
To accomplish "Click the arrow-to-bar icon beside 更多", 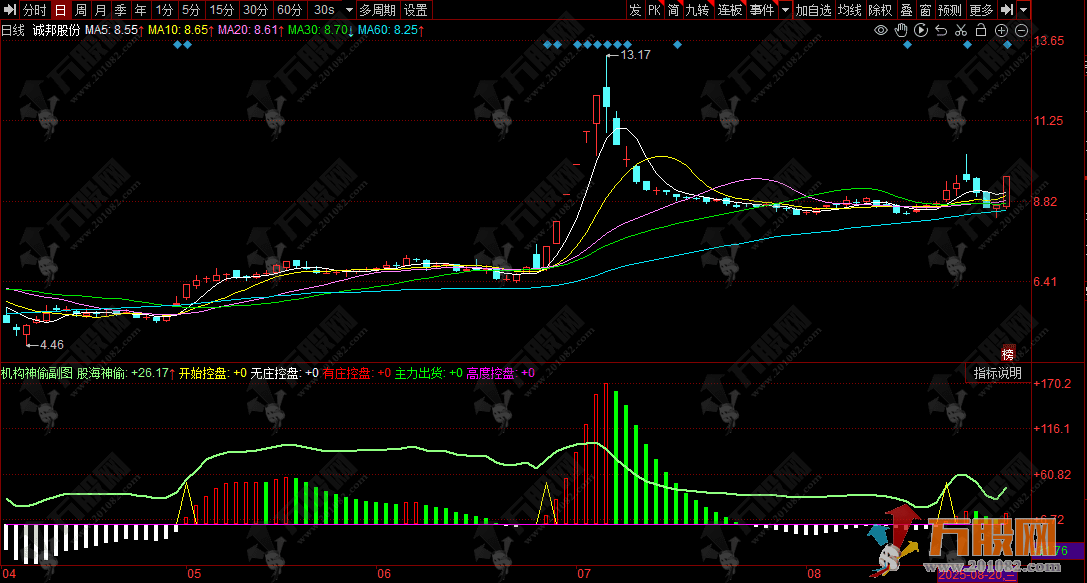I will [x=1007, y=10].
